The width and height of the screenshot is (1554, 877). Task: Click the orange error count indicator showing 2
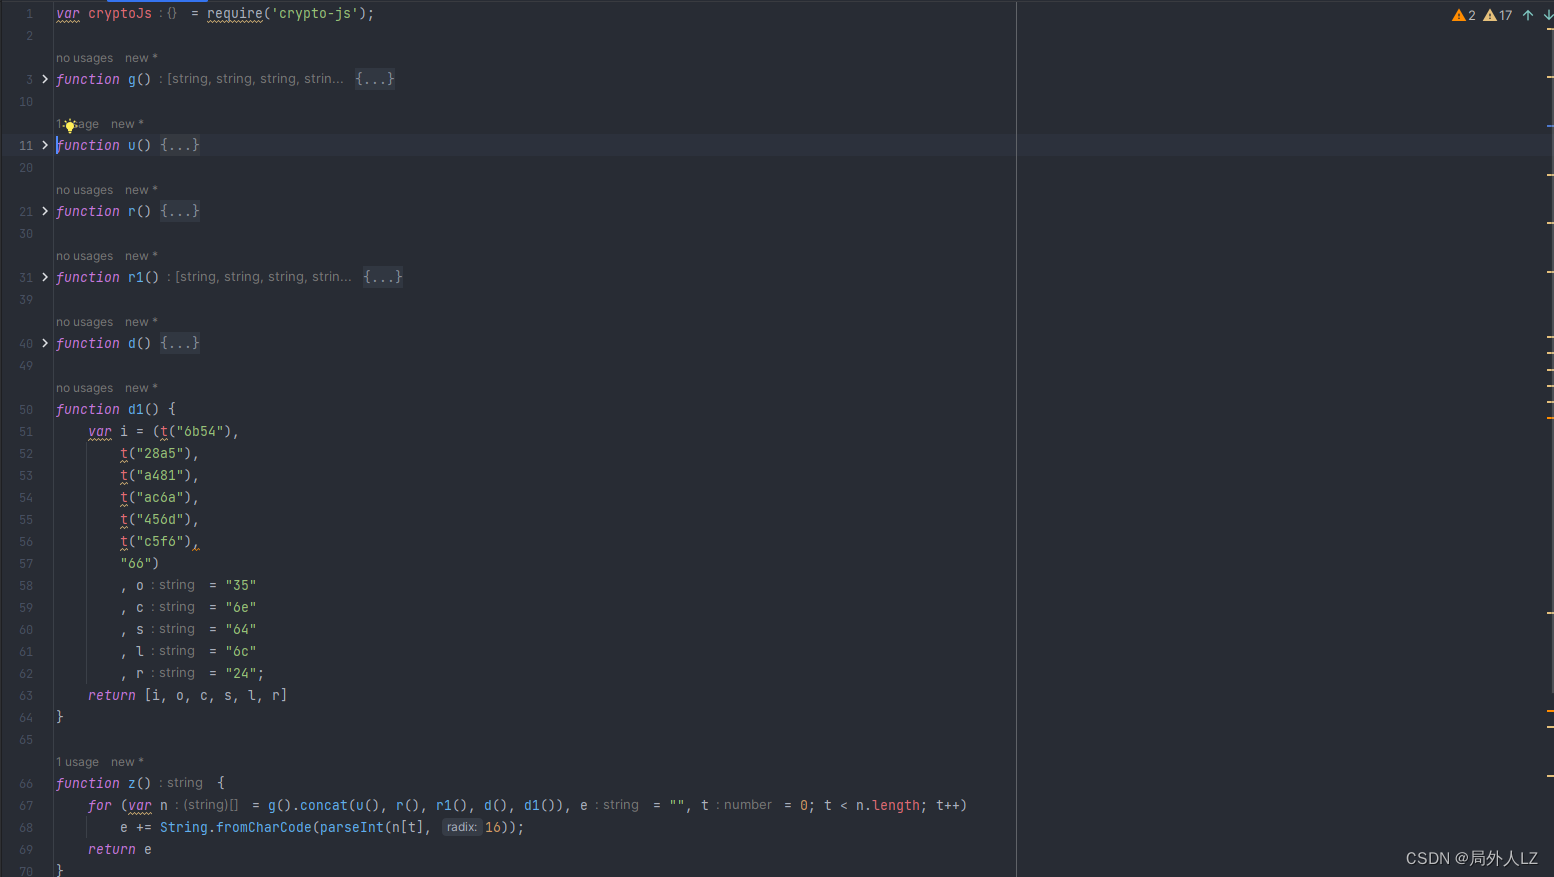[x=1463, y=15]
